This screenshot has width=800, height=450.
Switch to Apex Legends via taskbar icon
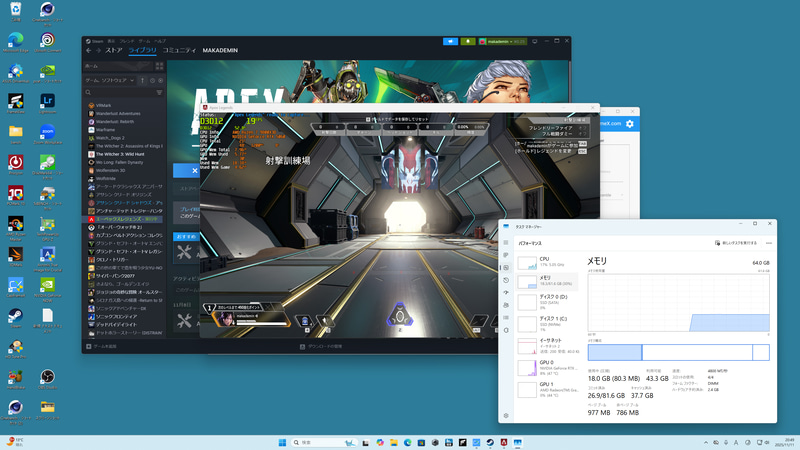[504, 442]
